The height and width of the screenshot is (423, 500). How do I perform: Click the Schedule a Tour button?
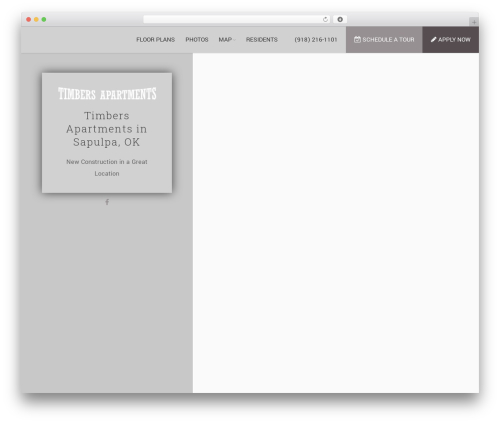pos(384,40)
